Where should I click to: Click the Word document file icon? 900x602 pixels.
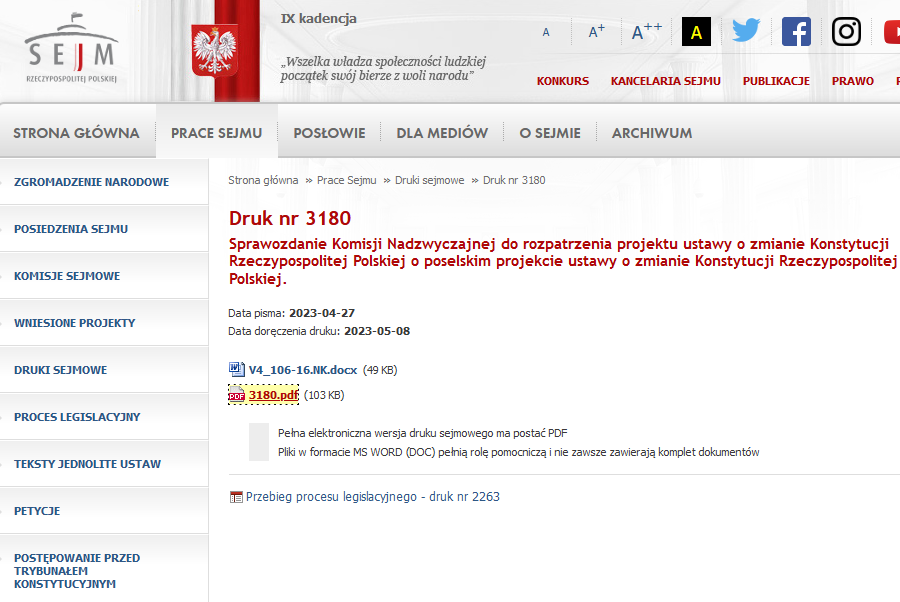click(237, 369)
